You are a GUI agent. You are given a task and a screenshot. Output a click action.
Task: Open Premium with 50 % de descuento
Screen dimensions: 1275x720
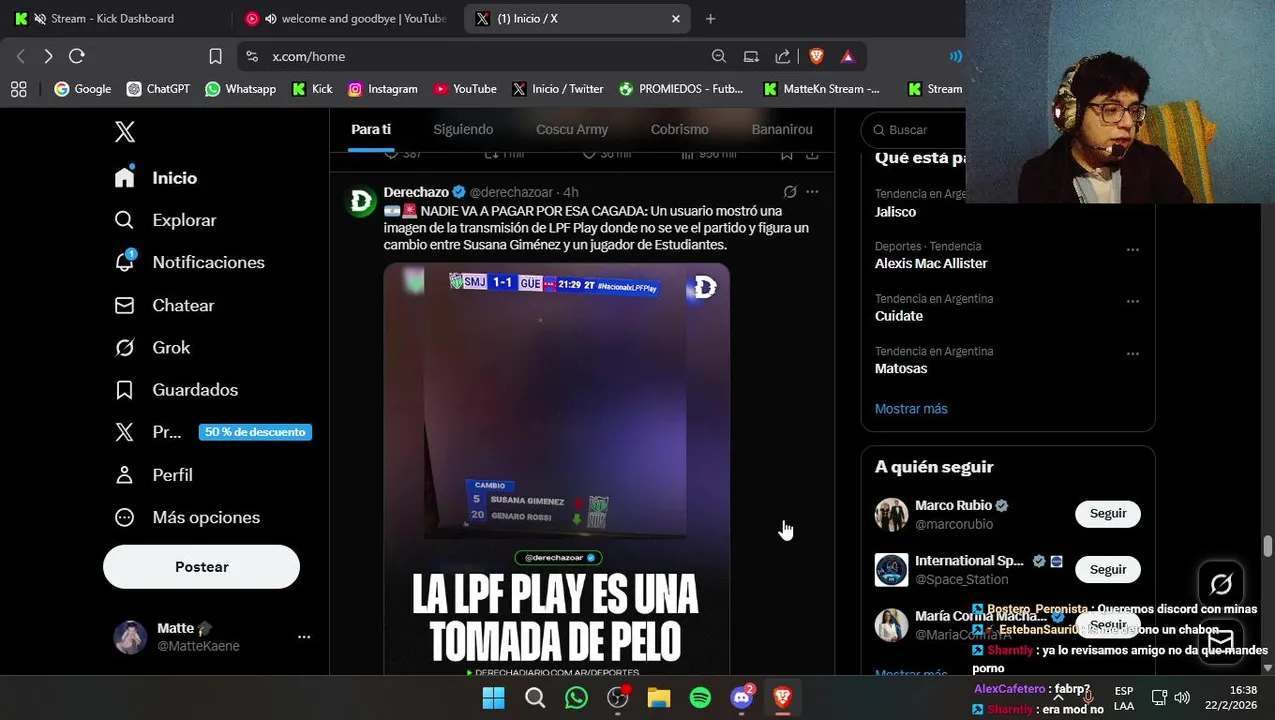pyautogui.click(x=212, y=432)
